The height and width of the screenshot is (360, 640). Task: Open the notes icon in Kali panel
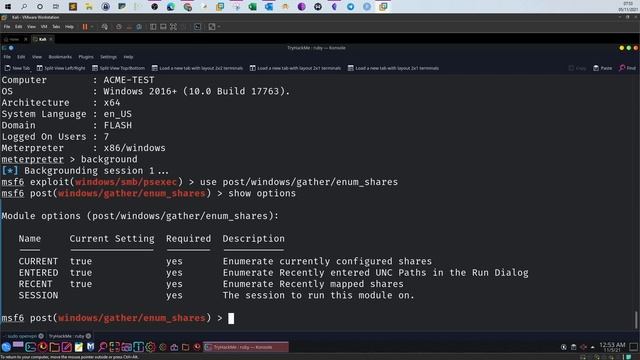click(78, 347)
